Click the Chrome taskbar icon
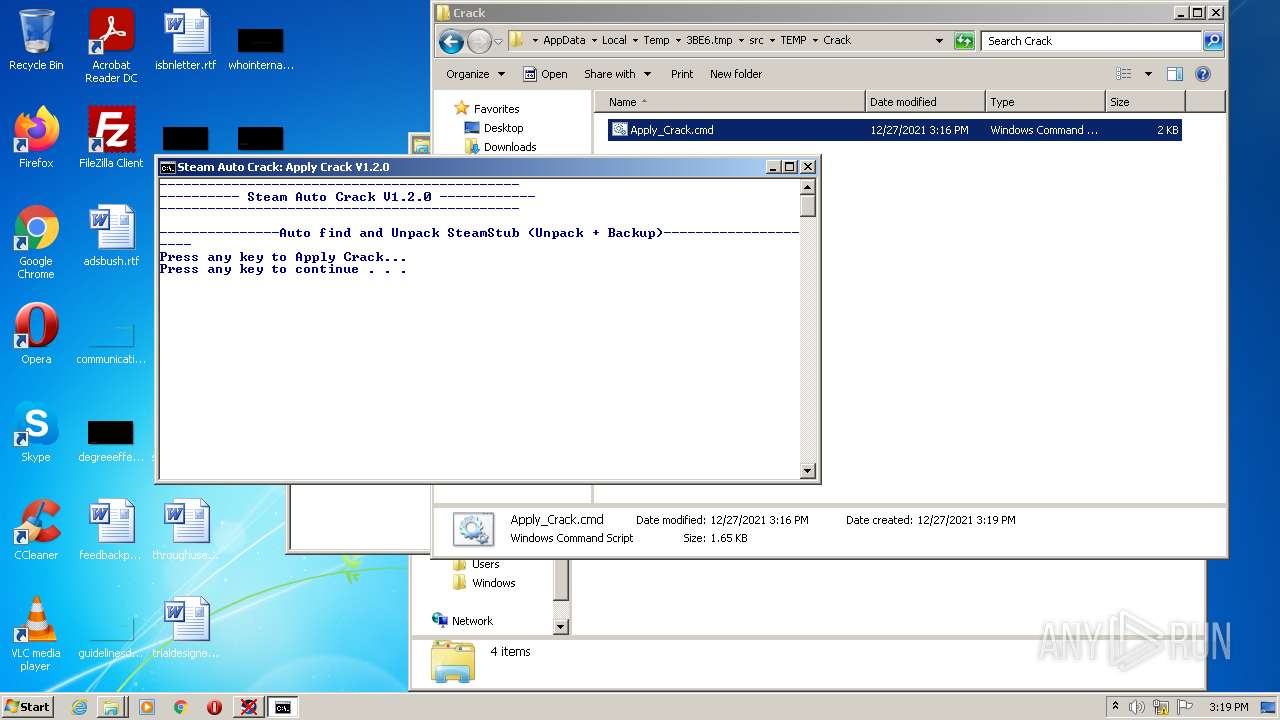Viewport: 1280px width, 720px height. (x=181, y=707)
